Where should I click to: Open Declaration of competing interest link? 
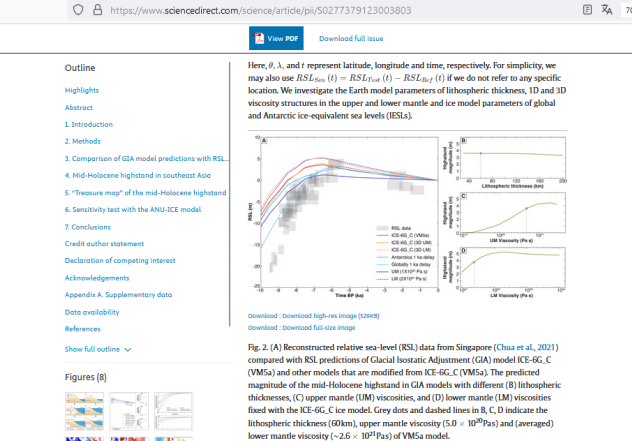120,261
